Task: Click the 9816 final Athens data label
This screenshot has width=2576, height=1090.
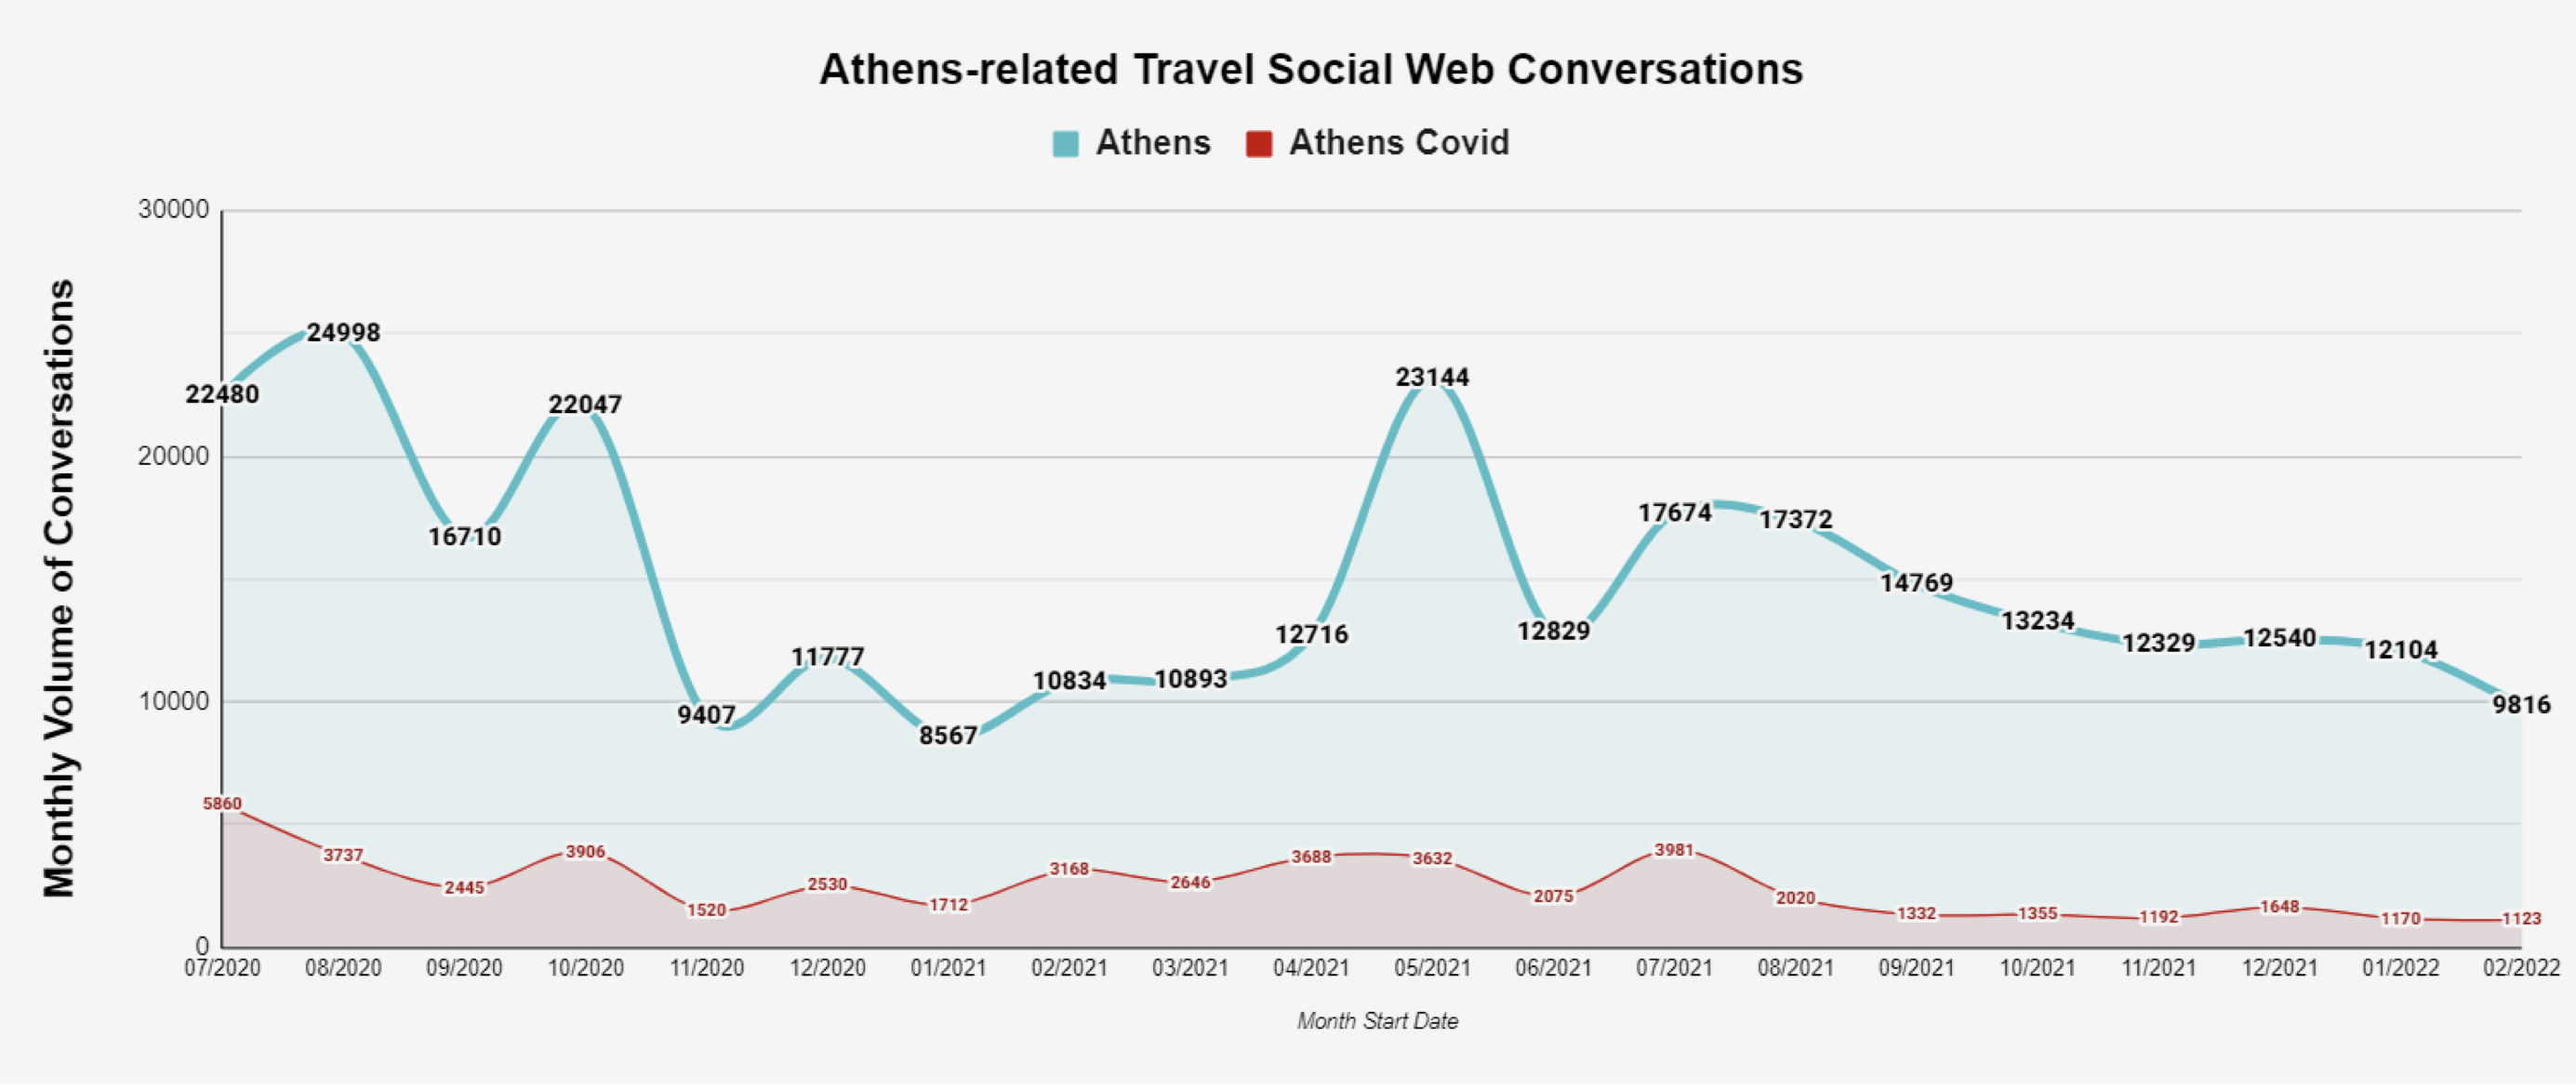Action: (x=2521, y=705)
